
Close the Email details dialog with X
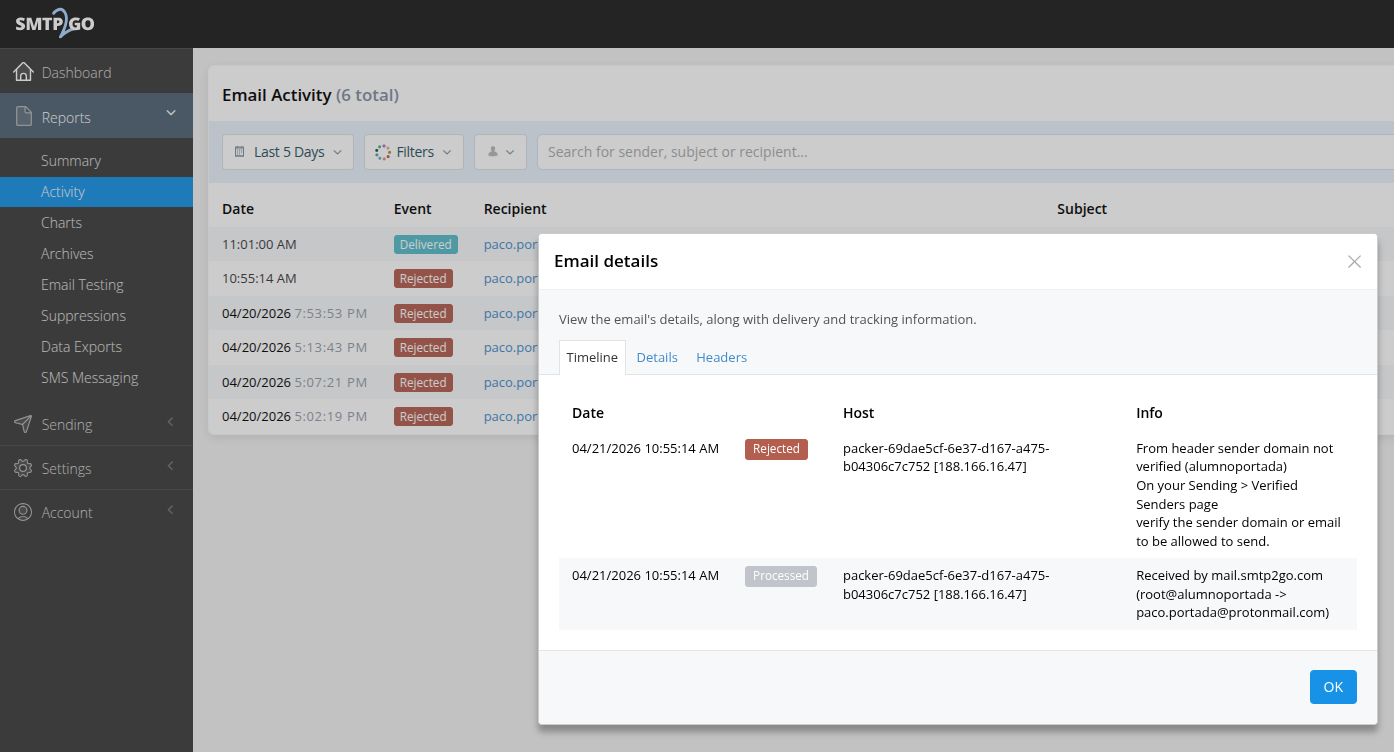[1354, 262]
